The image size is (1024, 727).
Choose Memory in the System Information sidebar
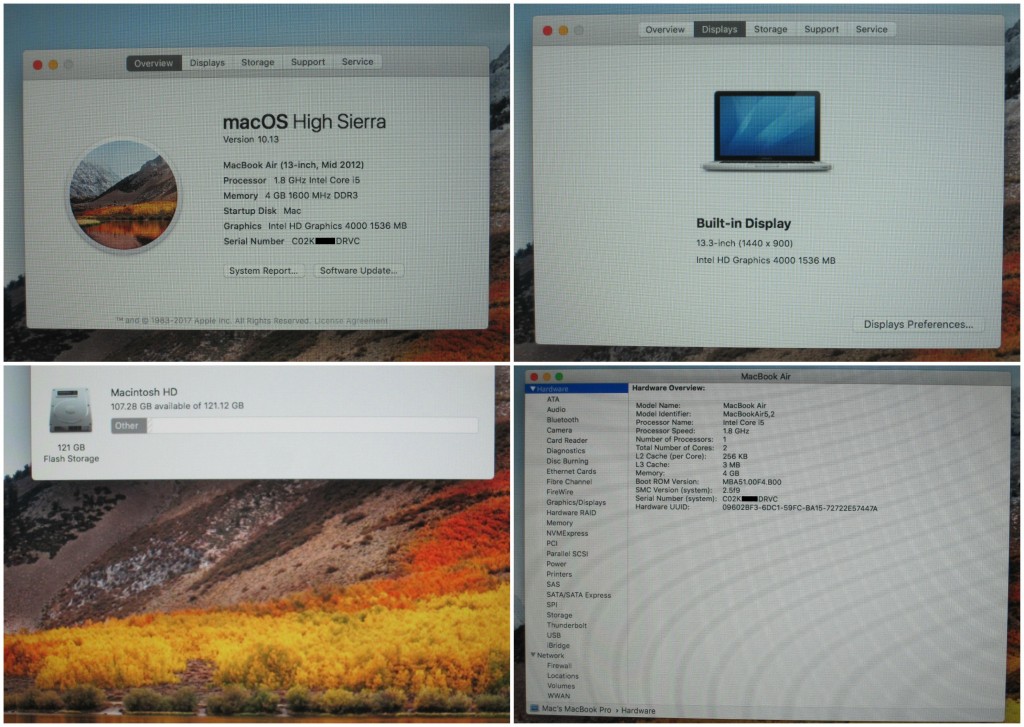559,523
